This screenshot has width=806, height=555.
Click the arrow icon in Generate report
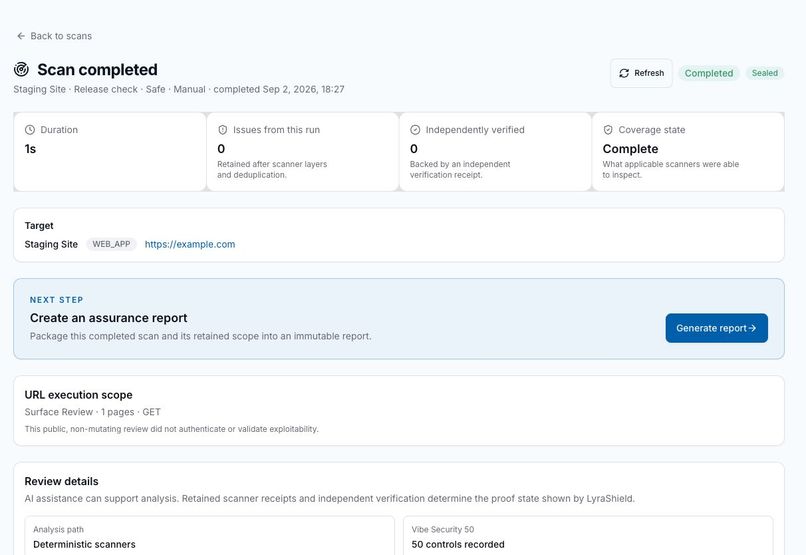tap(753, 328)
